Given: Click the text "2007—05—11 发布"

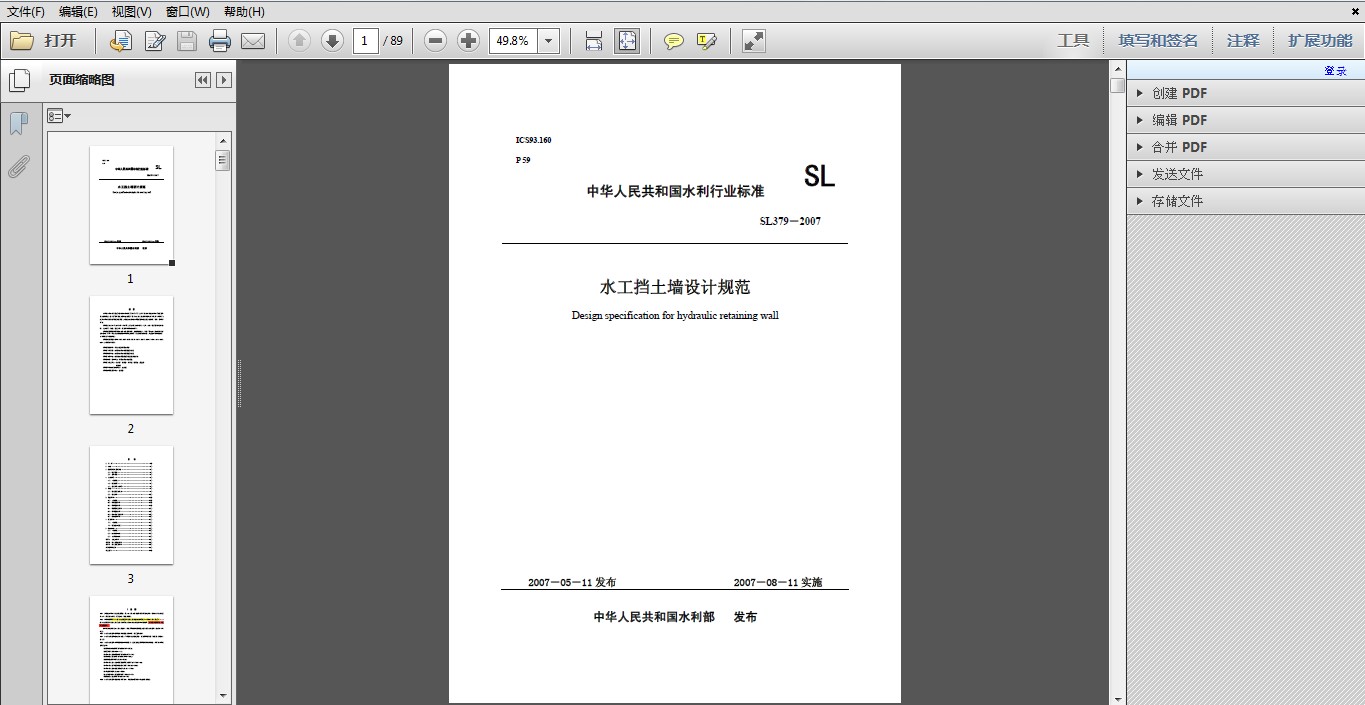Looking at the screenshot, I should click(x=572, y=582).
